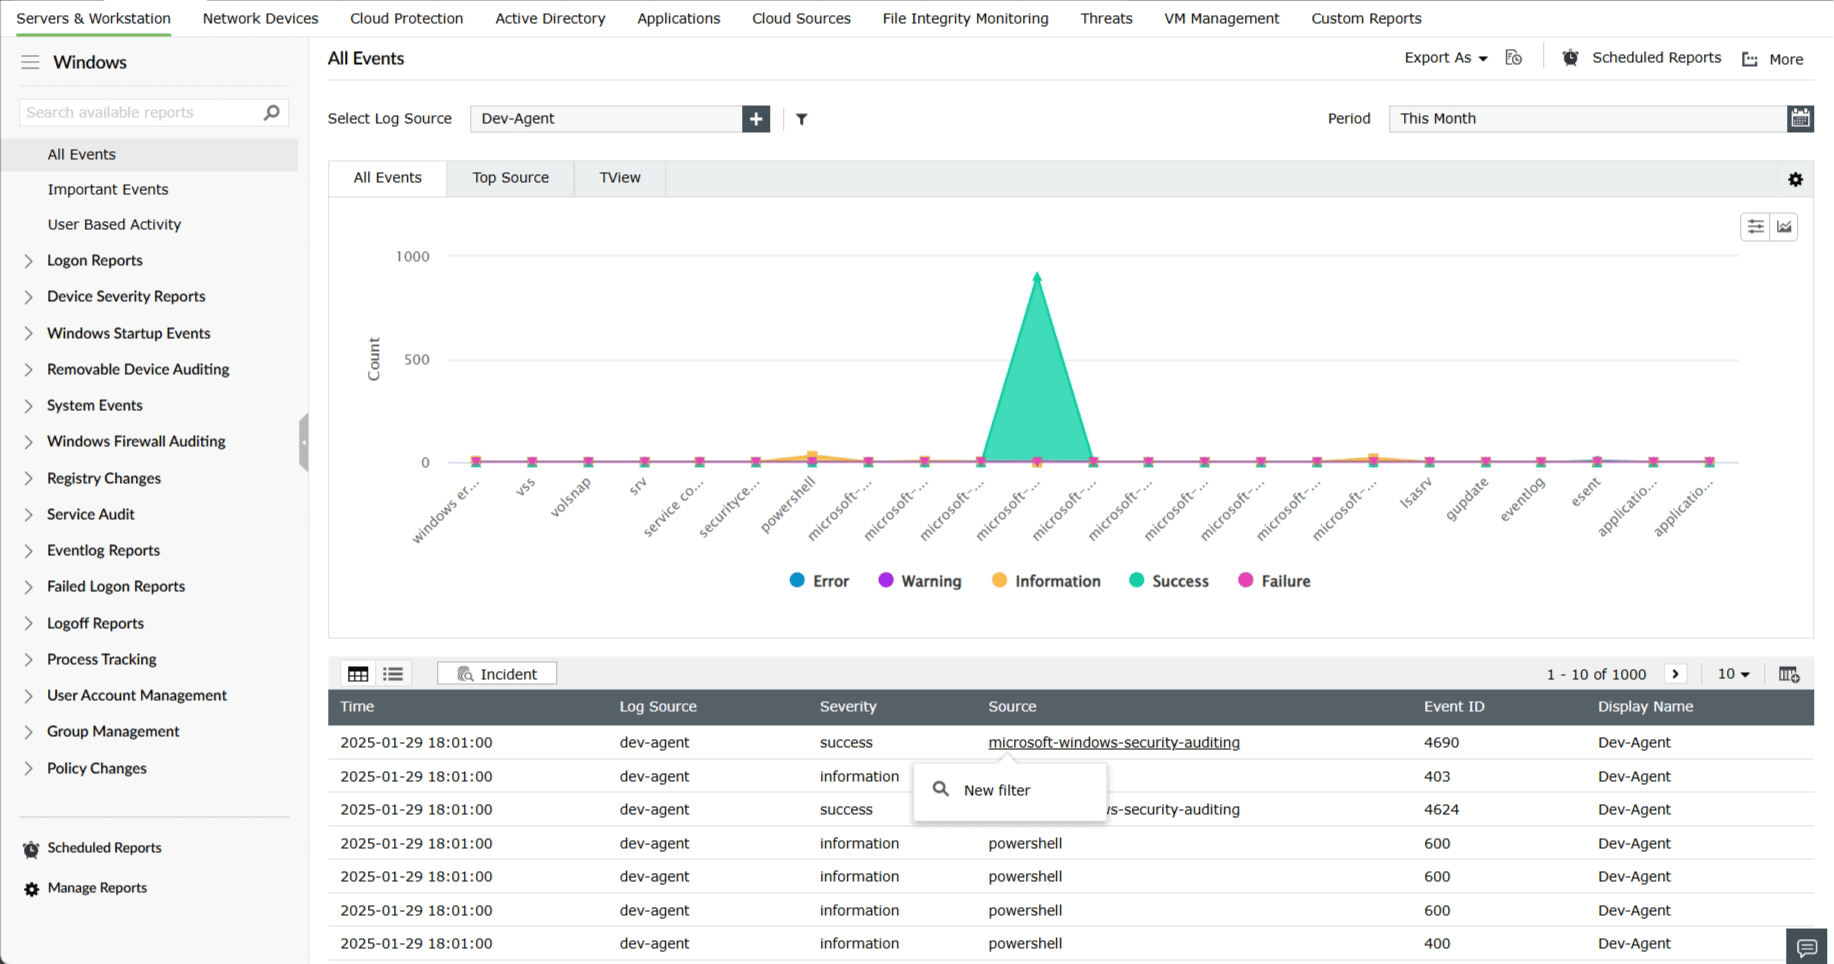The height and width of the screenshot is (964, 1834).
Task: Click the green Success legend dot
Action: pyautogui.click(x=1136, y=580)
